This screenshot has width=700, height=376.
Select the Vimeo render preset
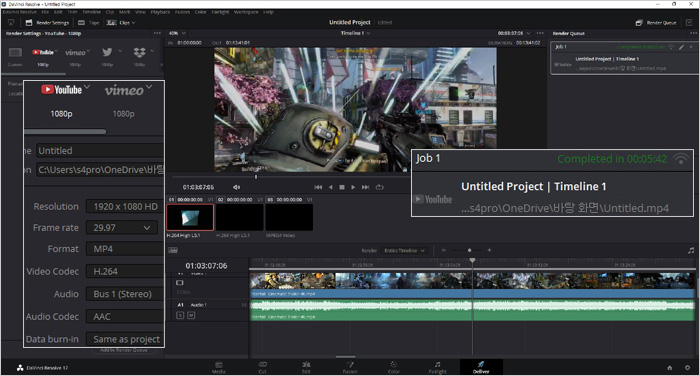pos(75,53)
